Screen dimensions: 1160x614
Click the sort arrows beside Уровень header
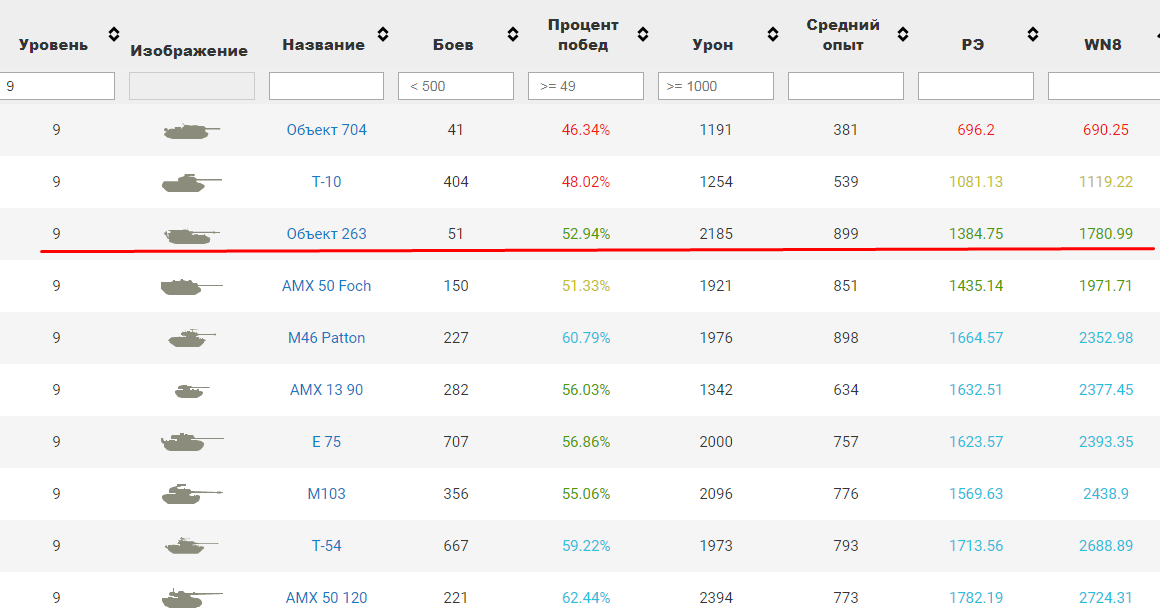tap(113, 35)
